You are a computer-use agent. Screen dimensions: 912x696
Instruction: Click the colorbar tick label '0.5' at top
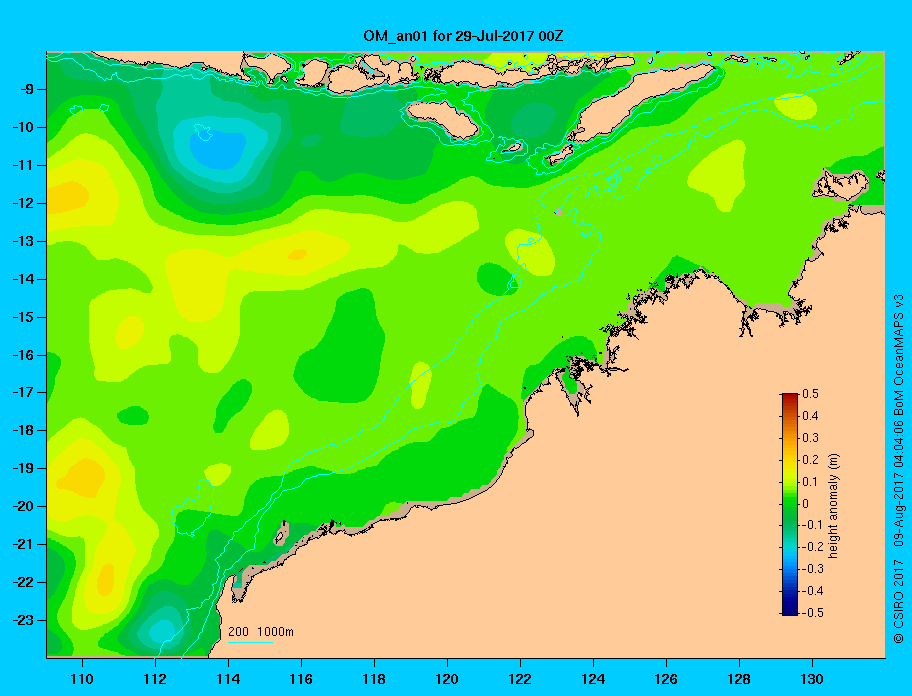(x=810, y=394)
